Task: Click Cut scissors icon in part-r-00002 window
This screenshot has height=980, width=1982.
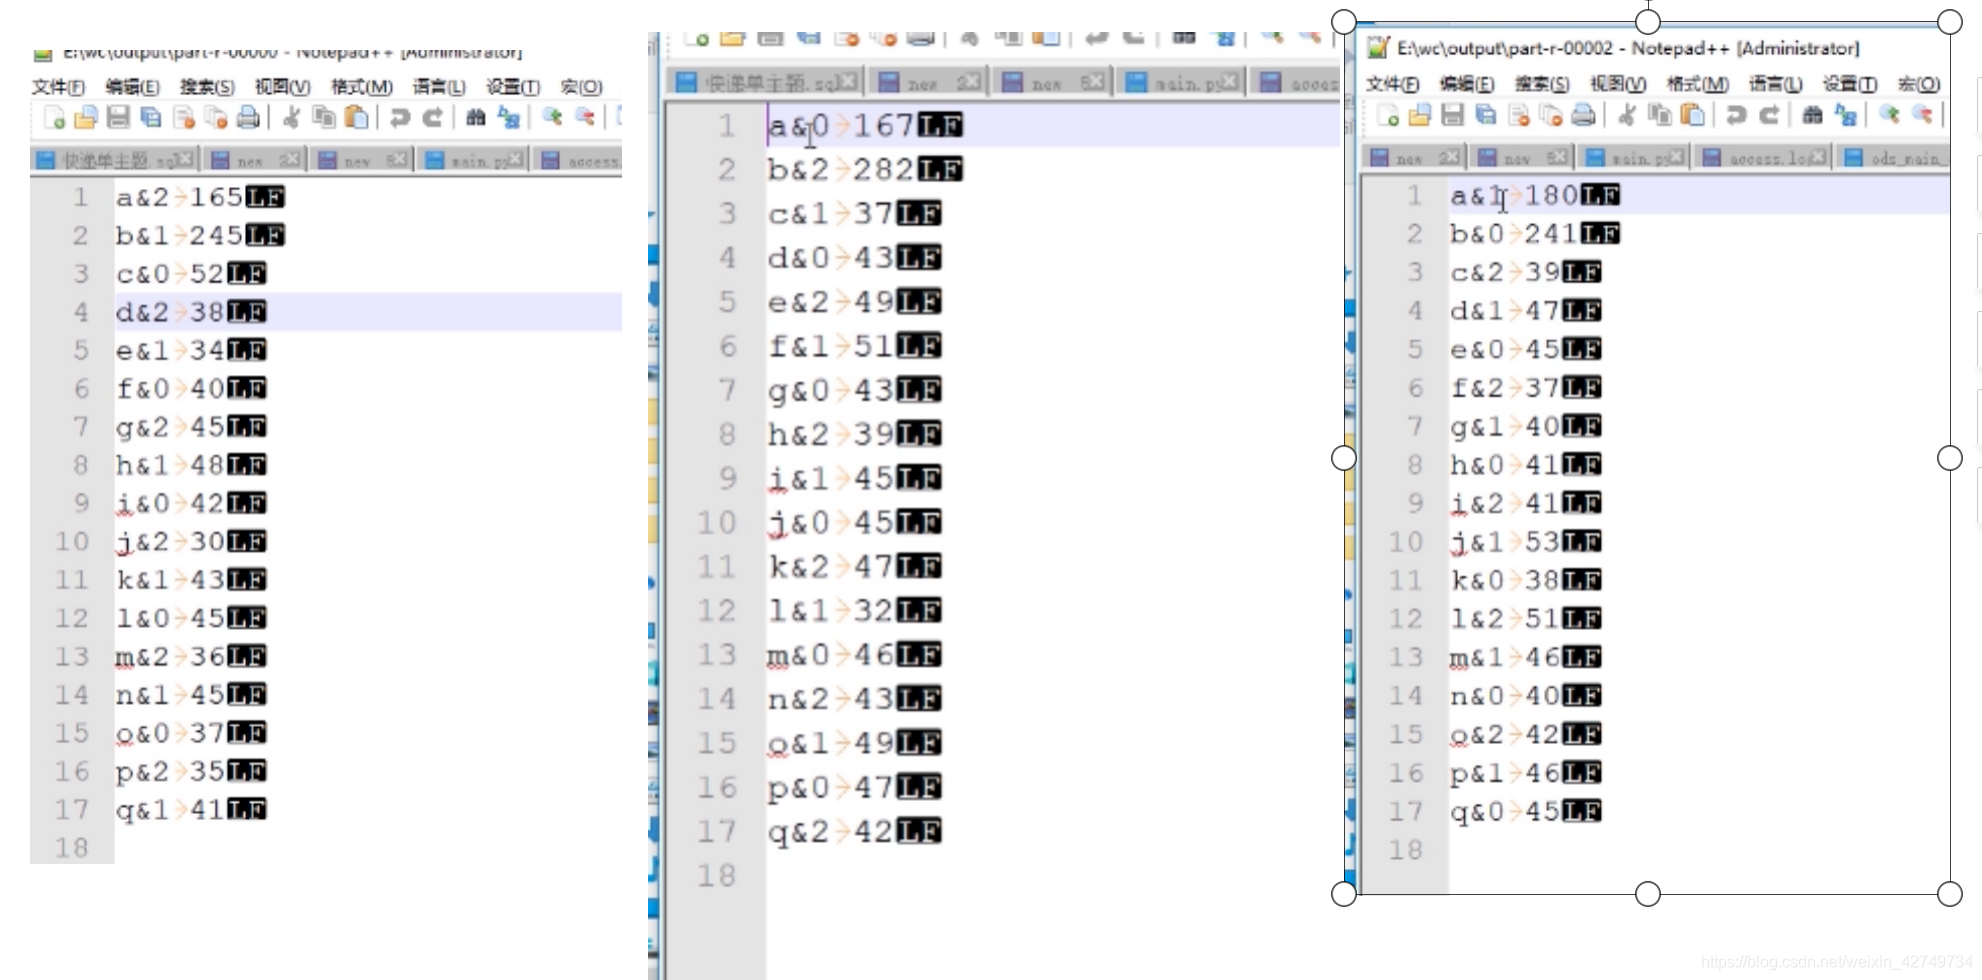Action: point(1627,116)
